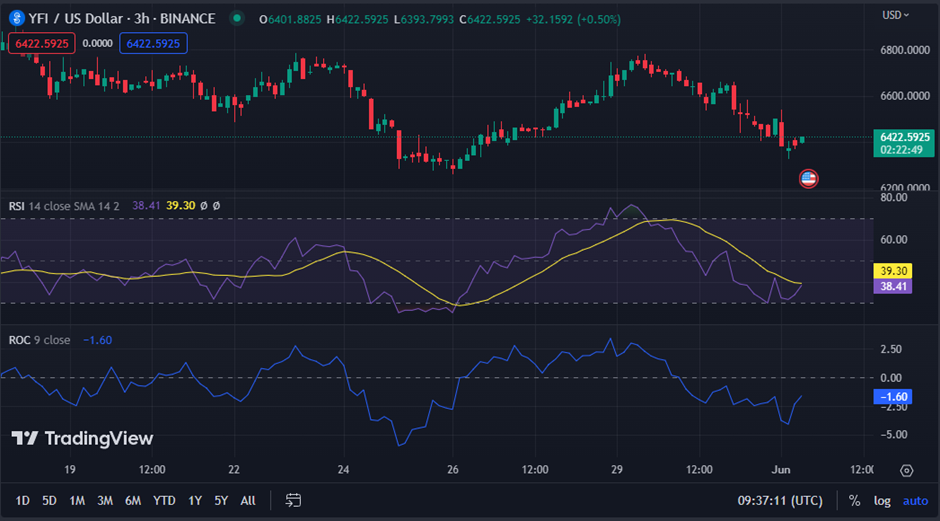Open chart settings gear icon
This screenshot has width=940, height=521.
[906, 470]
